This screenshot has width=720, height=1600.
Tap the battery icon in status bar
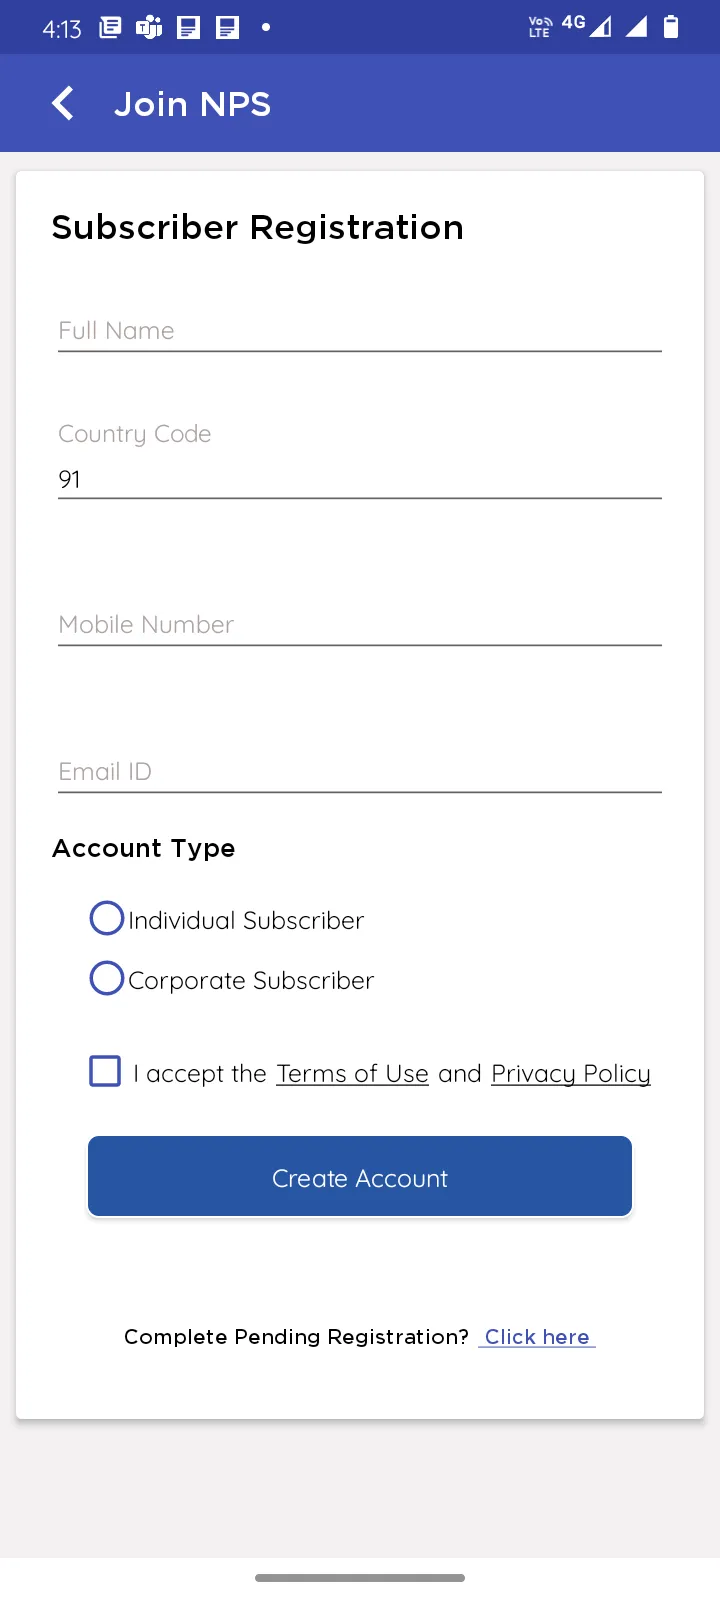(x=671, y=27)
